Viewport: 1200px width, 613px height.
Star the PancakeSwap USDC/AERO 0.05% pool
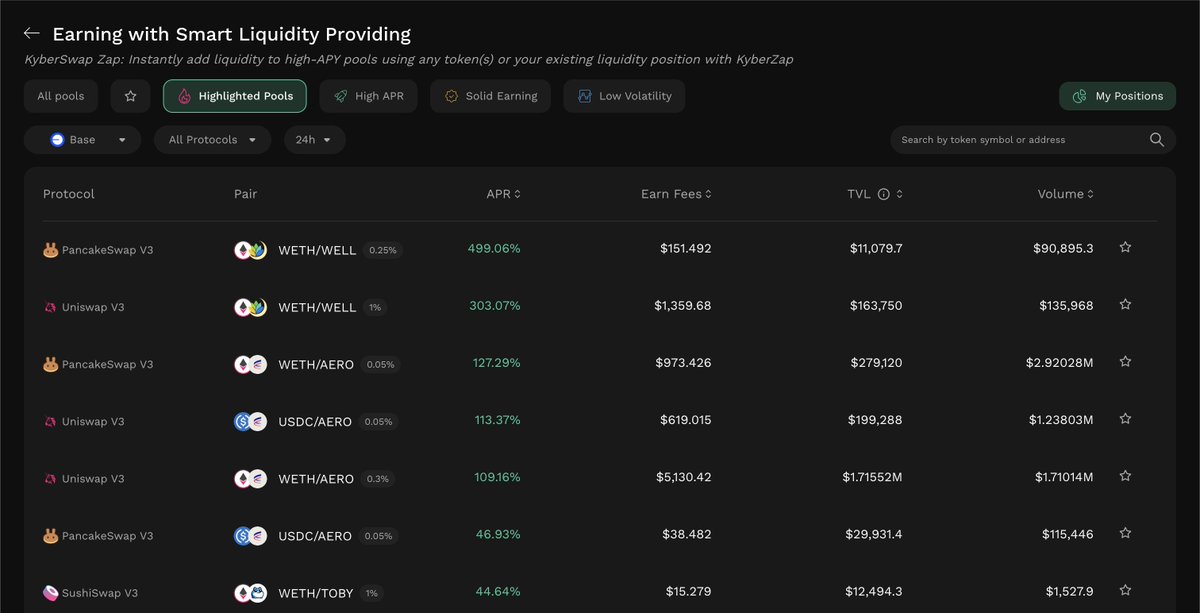(x=1125, y=534)
